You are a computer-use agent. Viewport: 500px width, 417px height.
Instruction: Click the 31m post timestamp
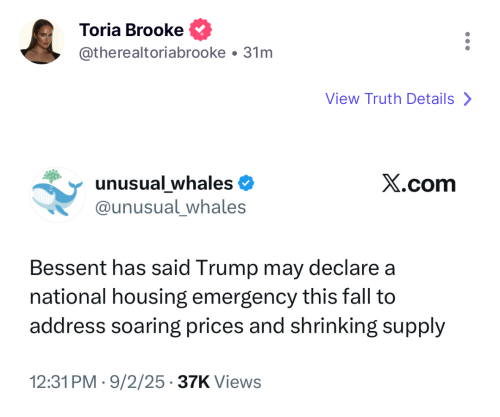pyautogui.click(x=258, y=53)
